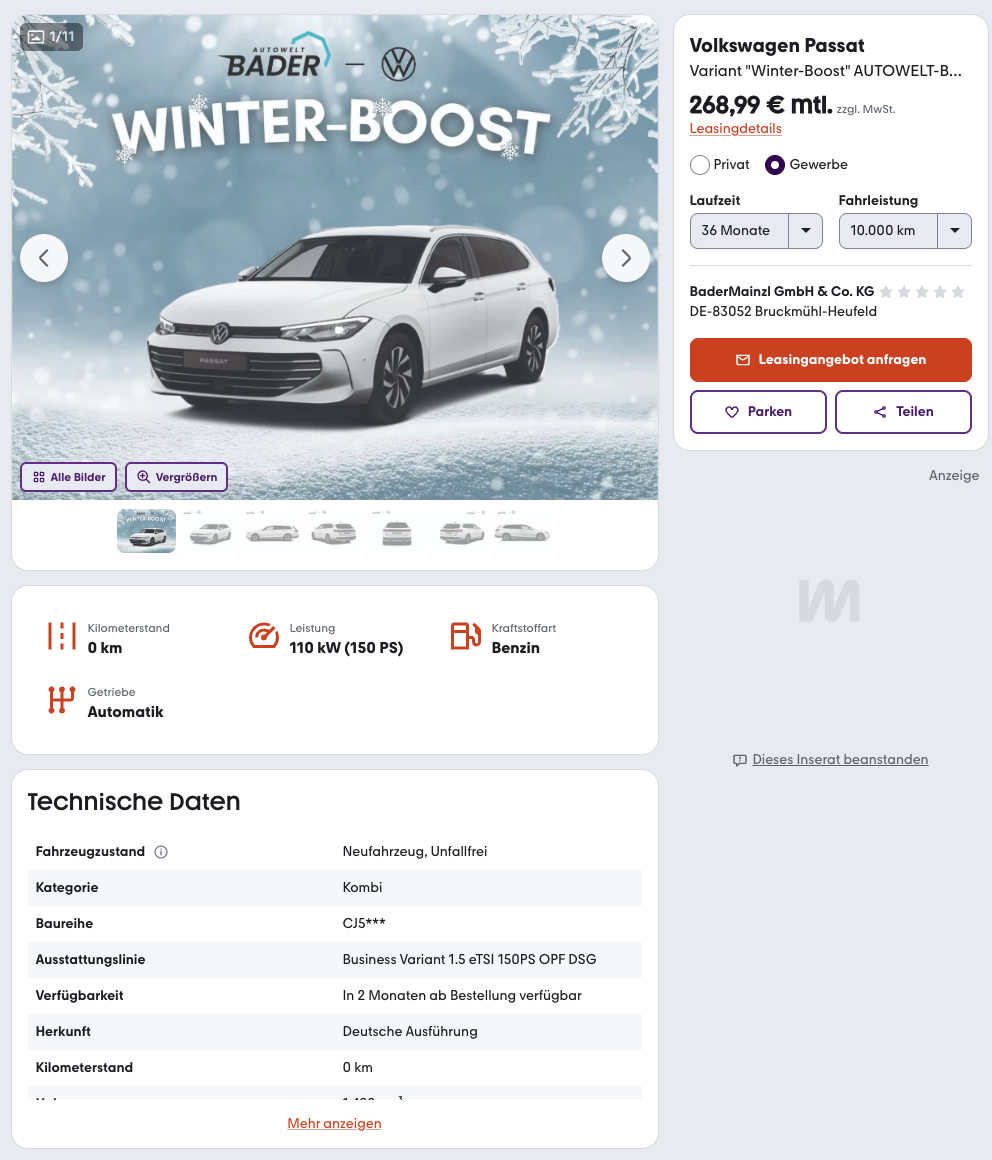
Task: Open Alle Bilder gallery grid
Action: [69, 477]
